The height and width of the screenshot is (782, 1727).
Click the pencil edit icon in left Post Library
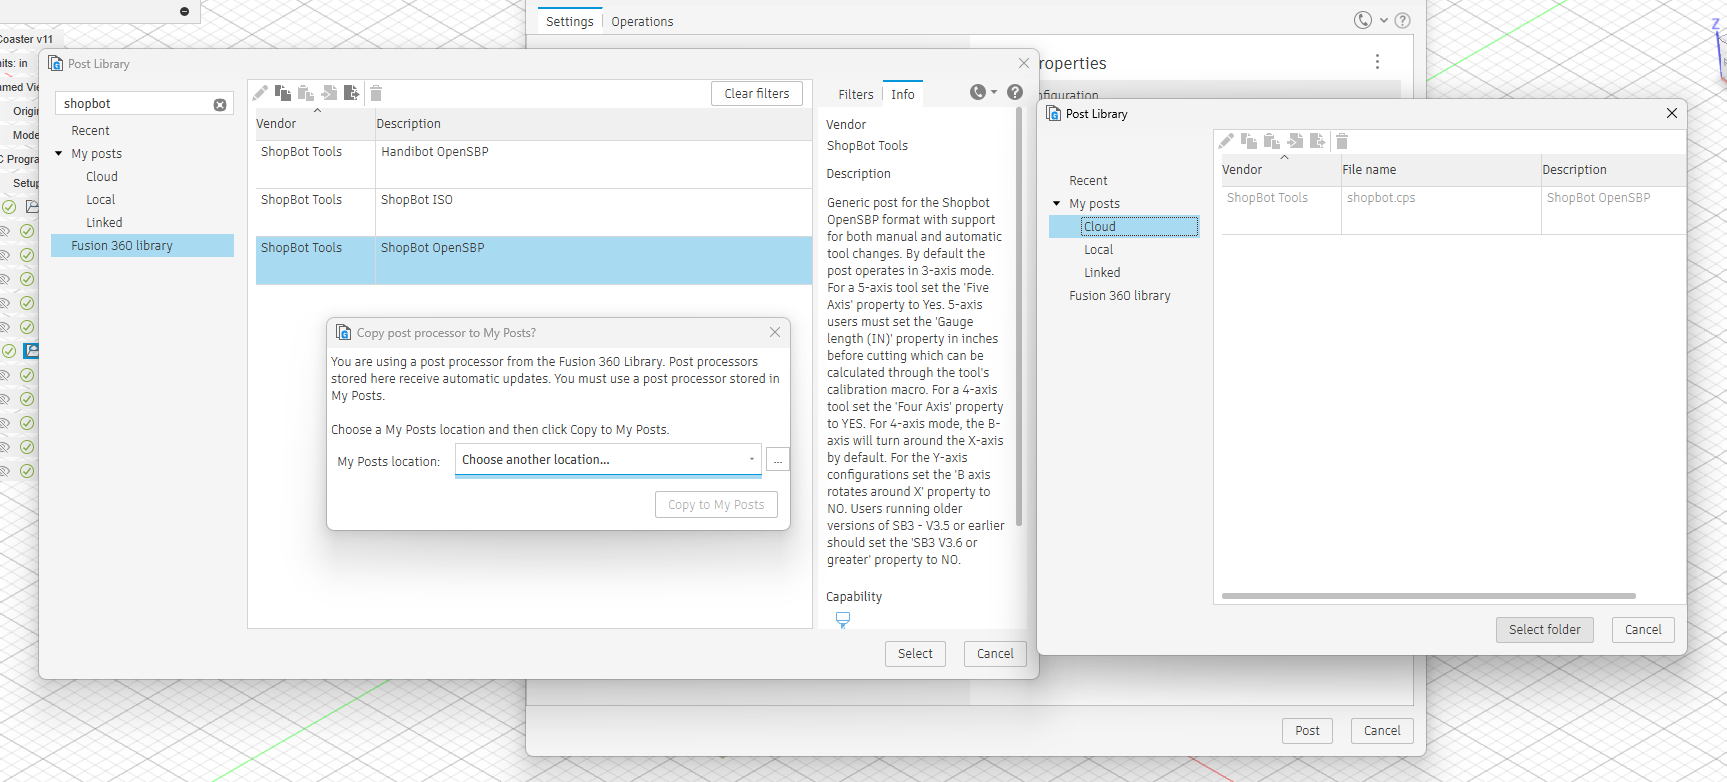pos(260,93)
